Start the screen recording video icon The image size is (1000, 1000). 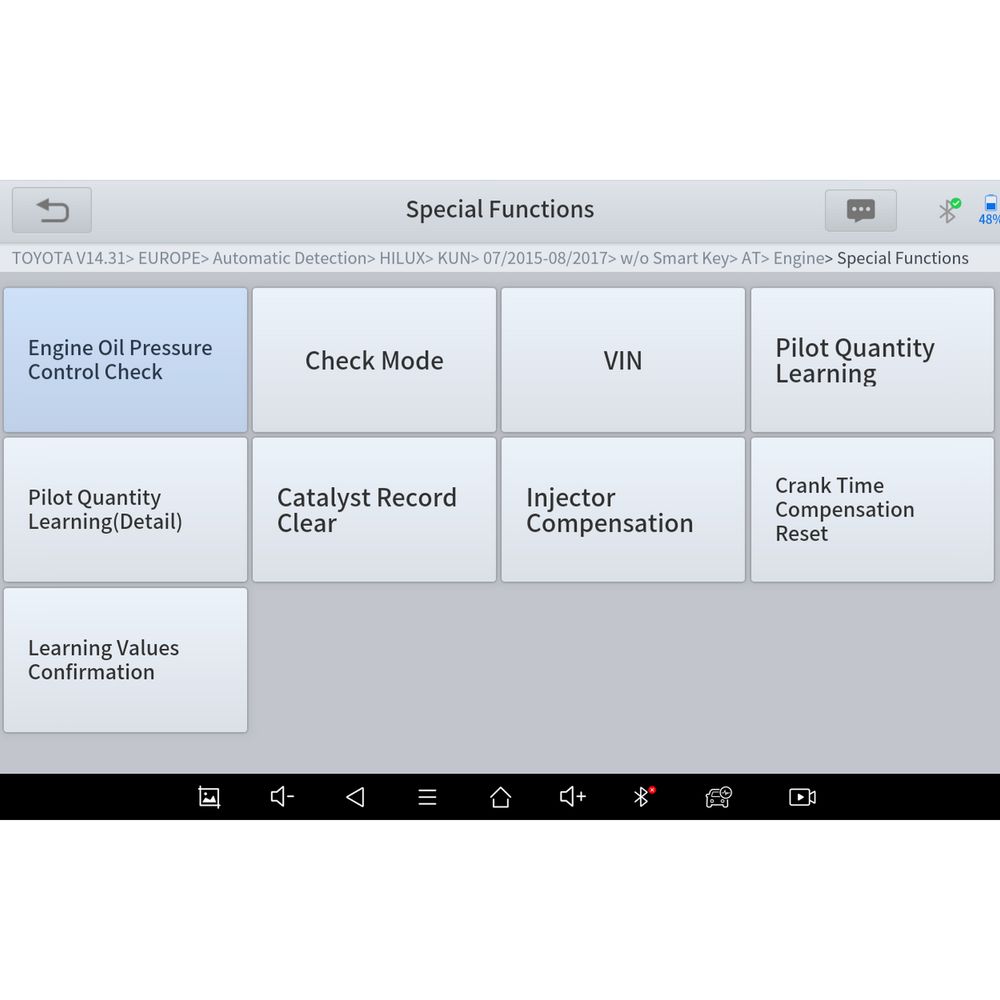pos(802,797)
